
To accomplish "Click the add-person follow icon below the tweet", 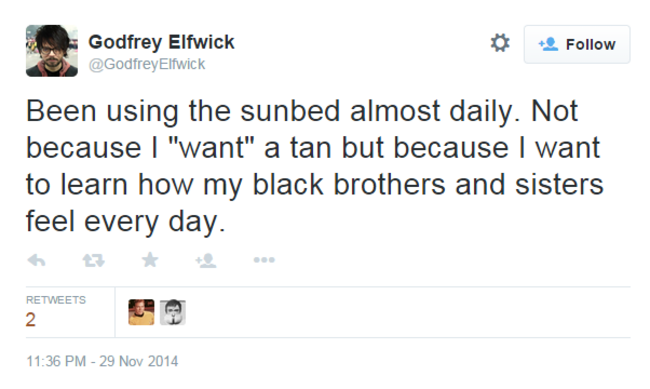I will click(x=206, y=260).
